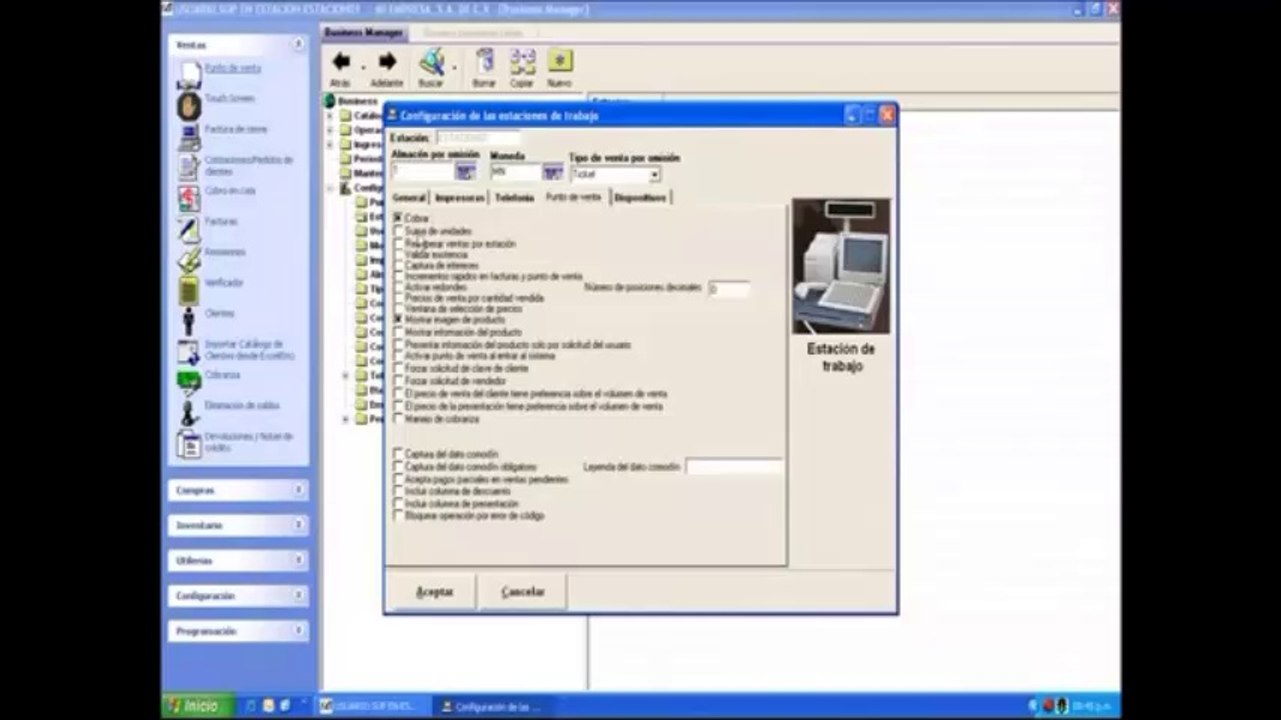This screenshot has width=1281, height=720.
Task: Open the Remisiones sidebar icon
Action: tap(189, 259)
